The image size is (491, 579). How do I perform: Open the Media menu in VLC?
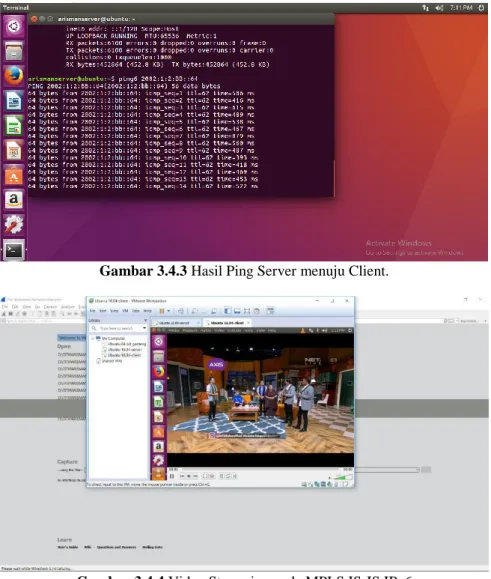[x=174, y=330]
